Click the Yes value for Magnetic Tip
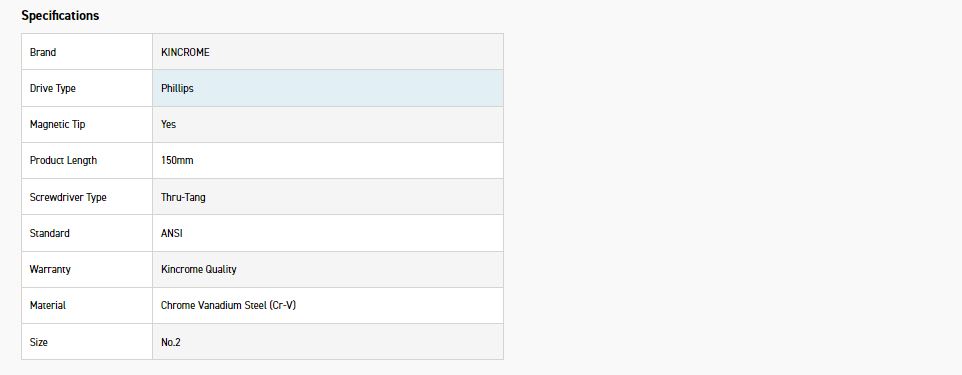 click(x=169, y=125)
